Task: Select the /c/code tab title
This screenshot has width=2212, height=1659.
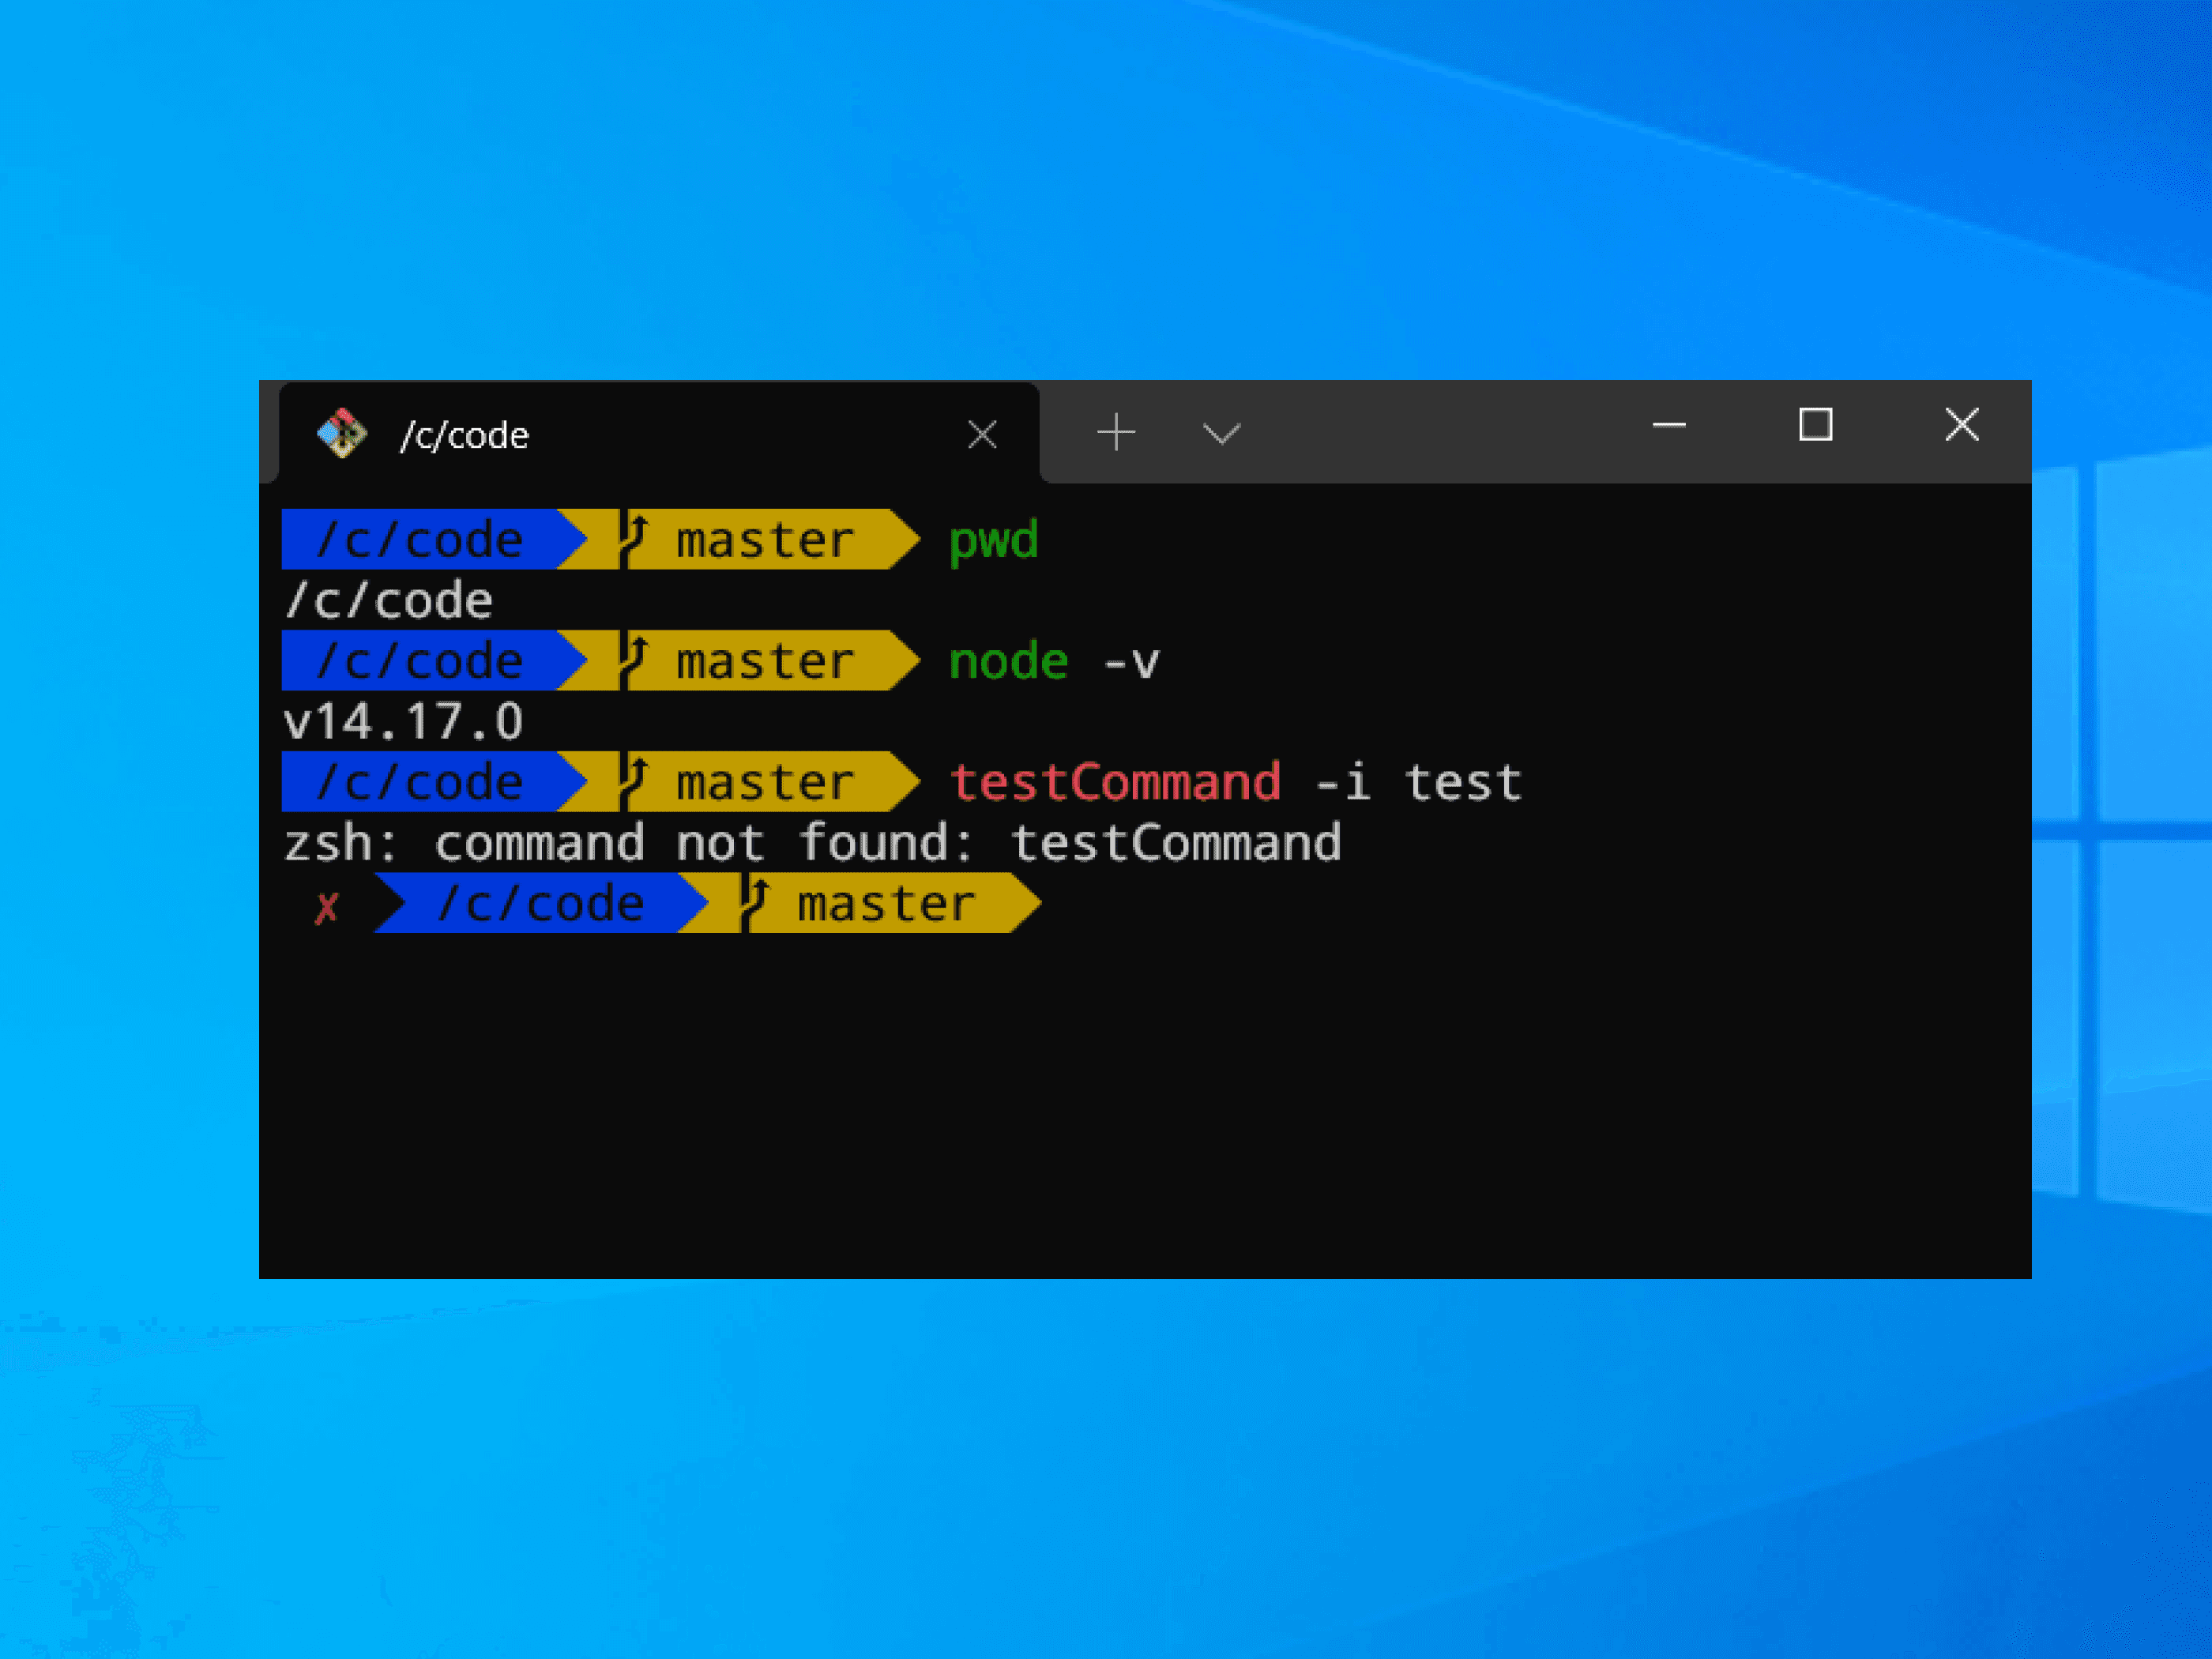Action: click(465, 434)
